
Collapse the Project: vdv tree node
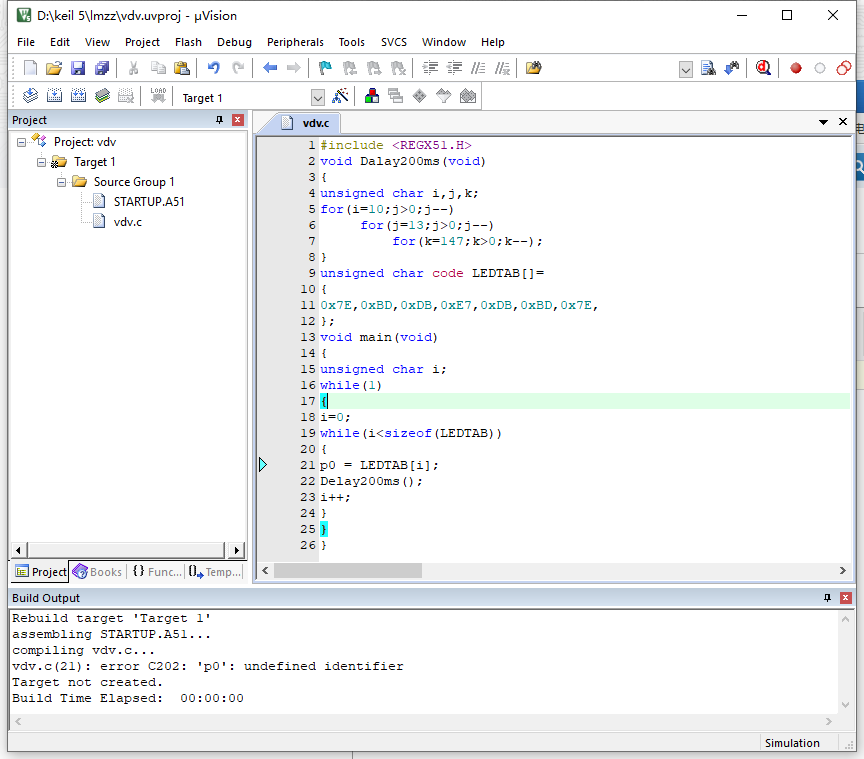pos(21,142)
